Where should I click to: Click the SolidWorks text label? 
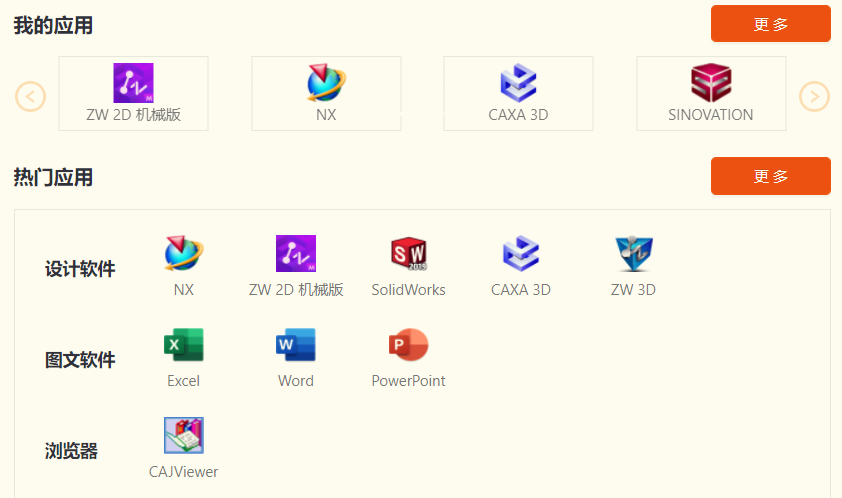[409, 290]
